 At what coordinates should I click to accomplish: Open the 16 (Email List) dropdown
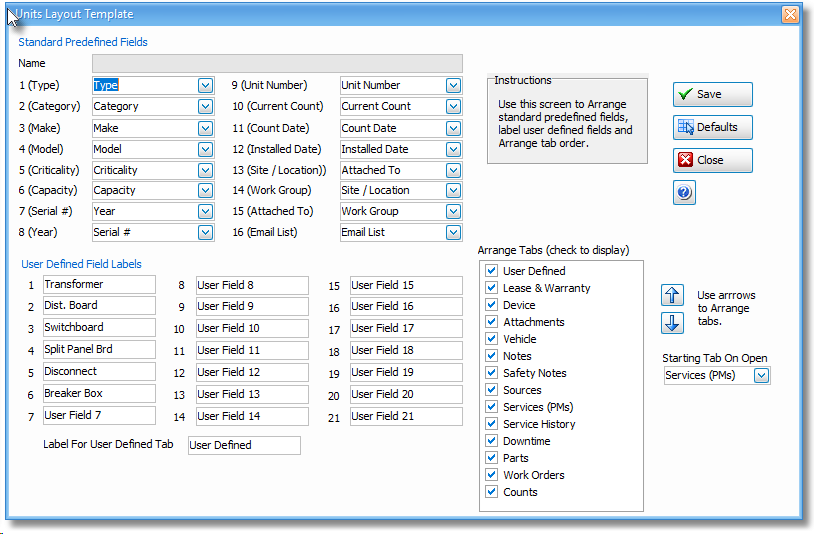(453, 232)
